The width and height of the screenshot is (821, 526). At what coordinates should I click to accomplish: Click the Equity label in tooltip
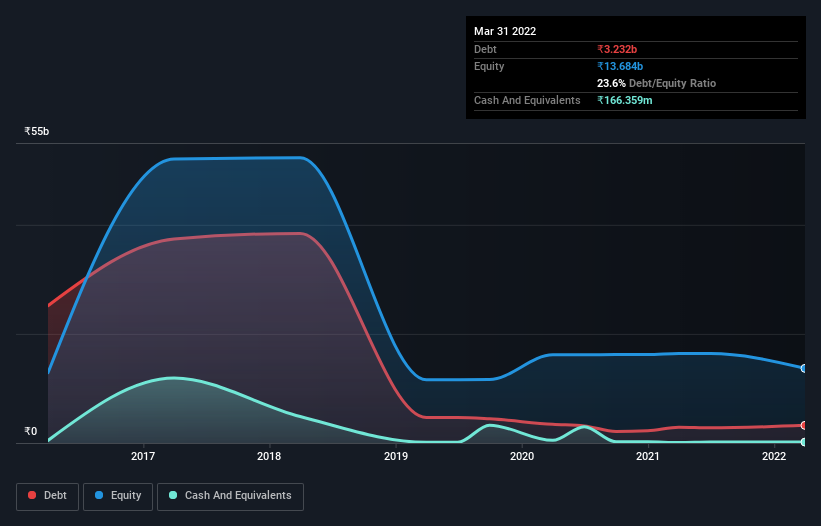coord(489,66)
